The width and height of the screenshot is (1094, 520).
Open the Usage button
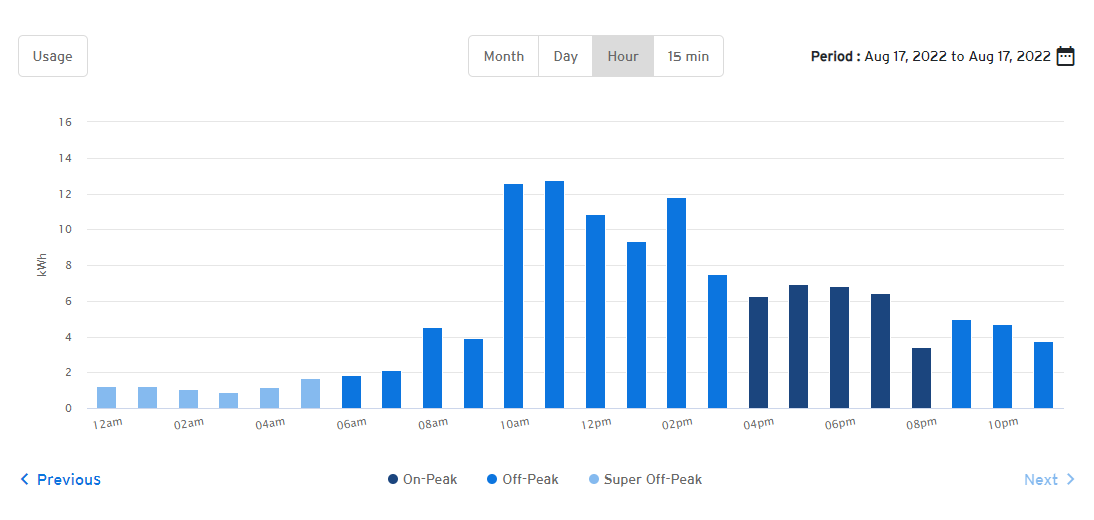pyautogui.click(x=53, y=56)
